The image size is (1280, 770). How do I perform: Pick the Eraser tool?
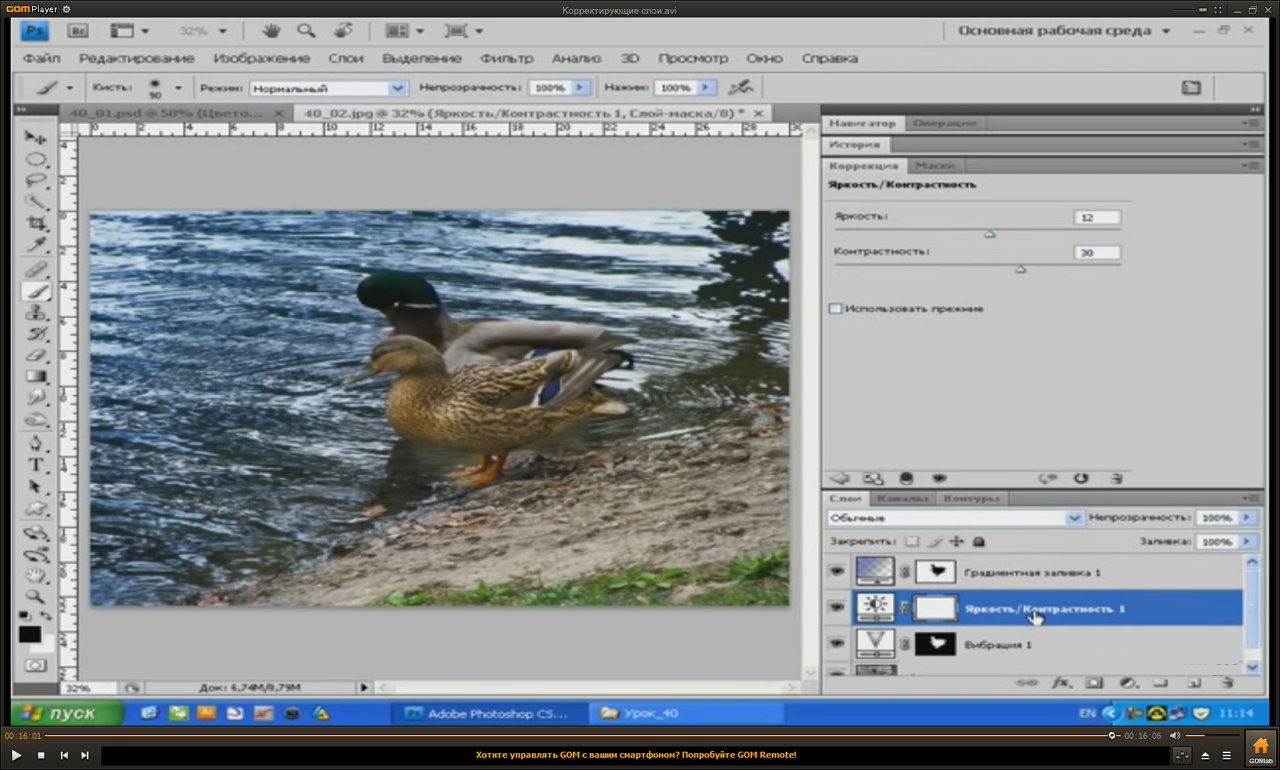[x=37, y=355]
